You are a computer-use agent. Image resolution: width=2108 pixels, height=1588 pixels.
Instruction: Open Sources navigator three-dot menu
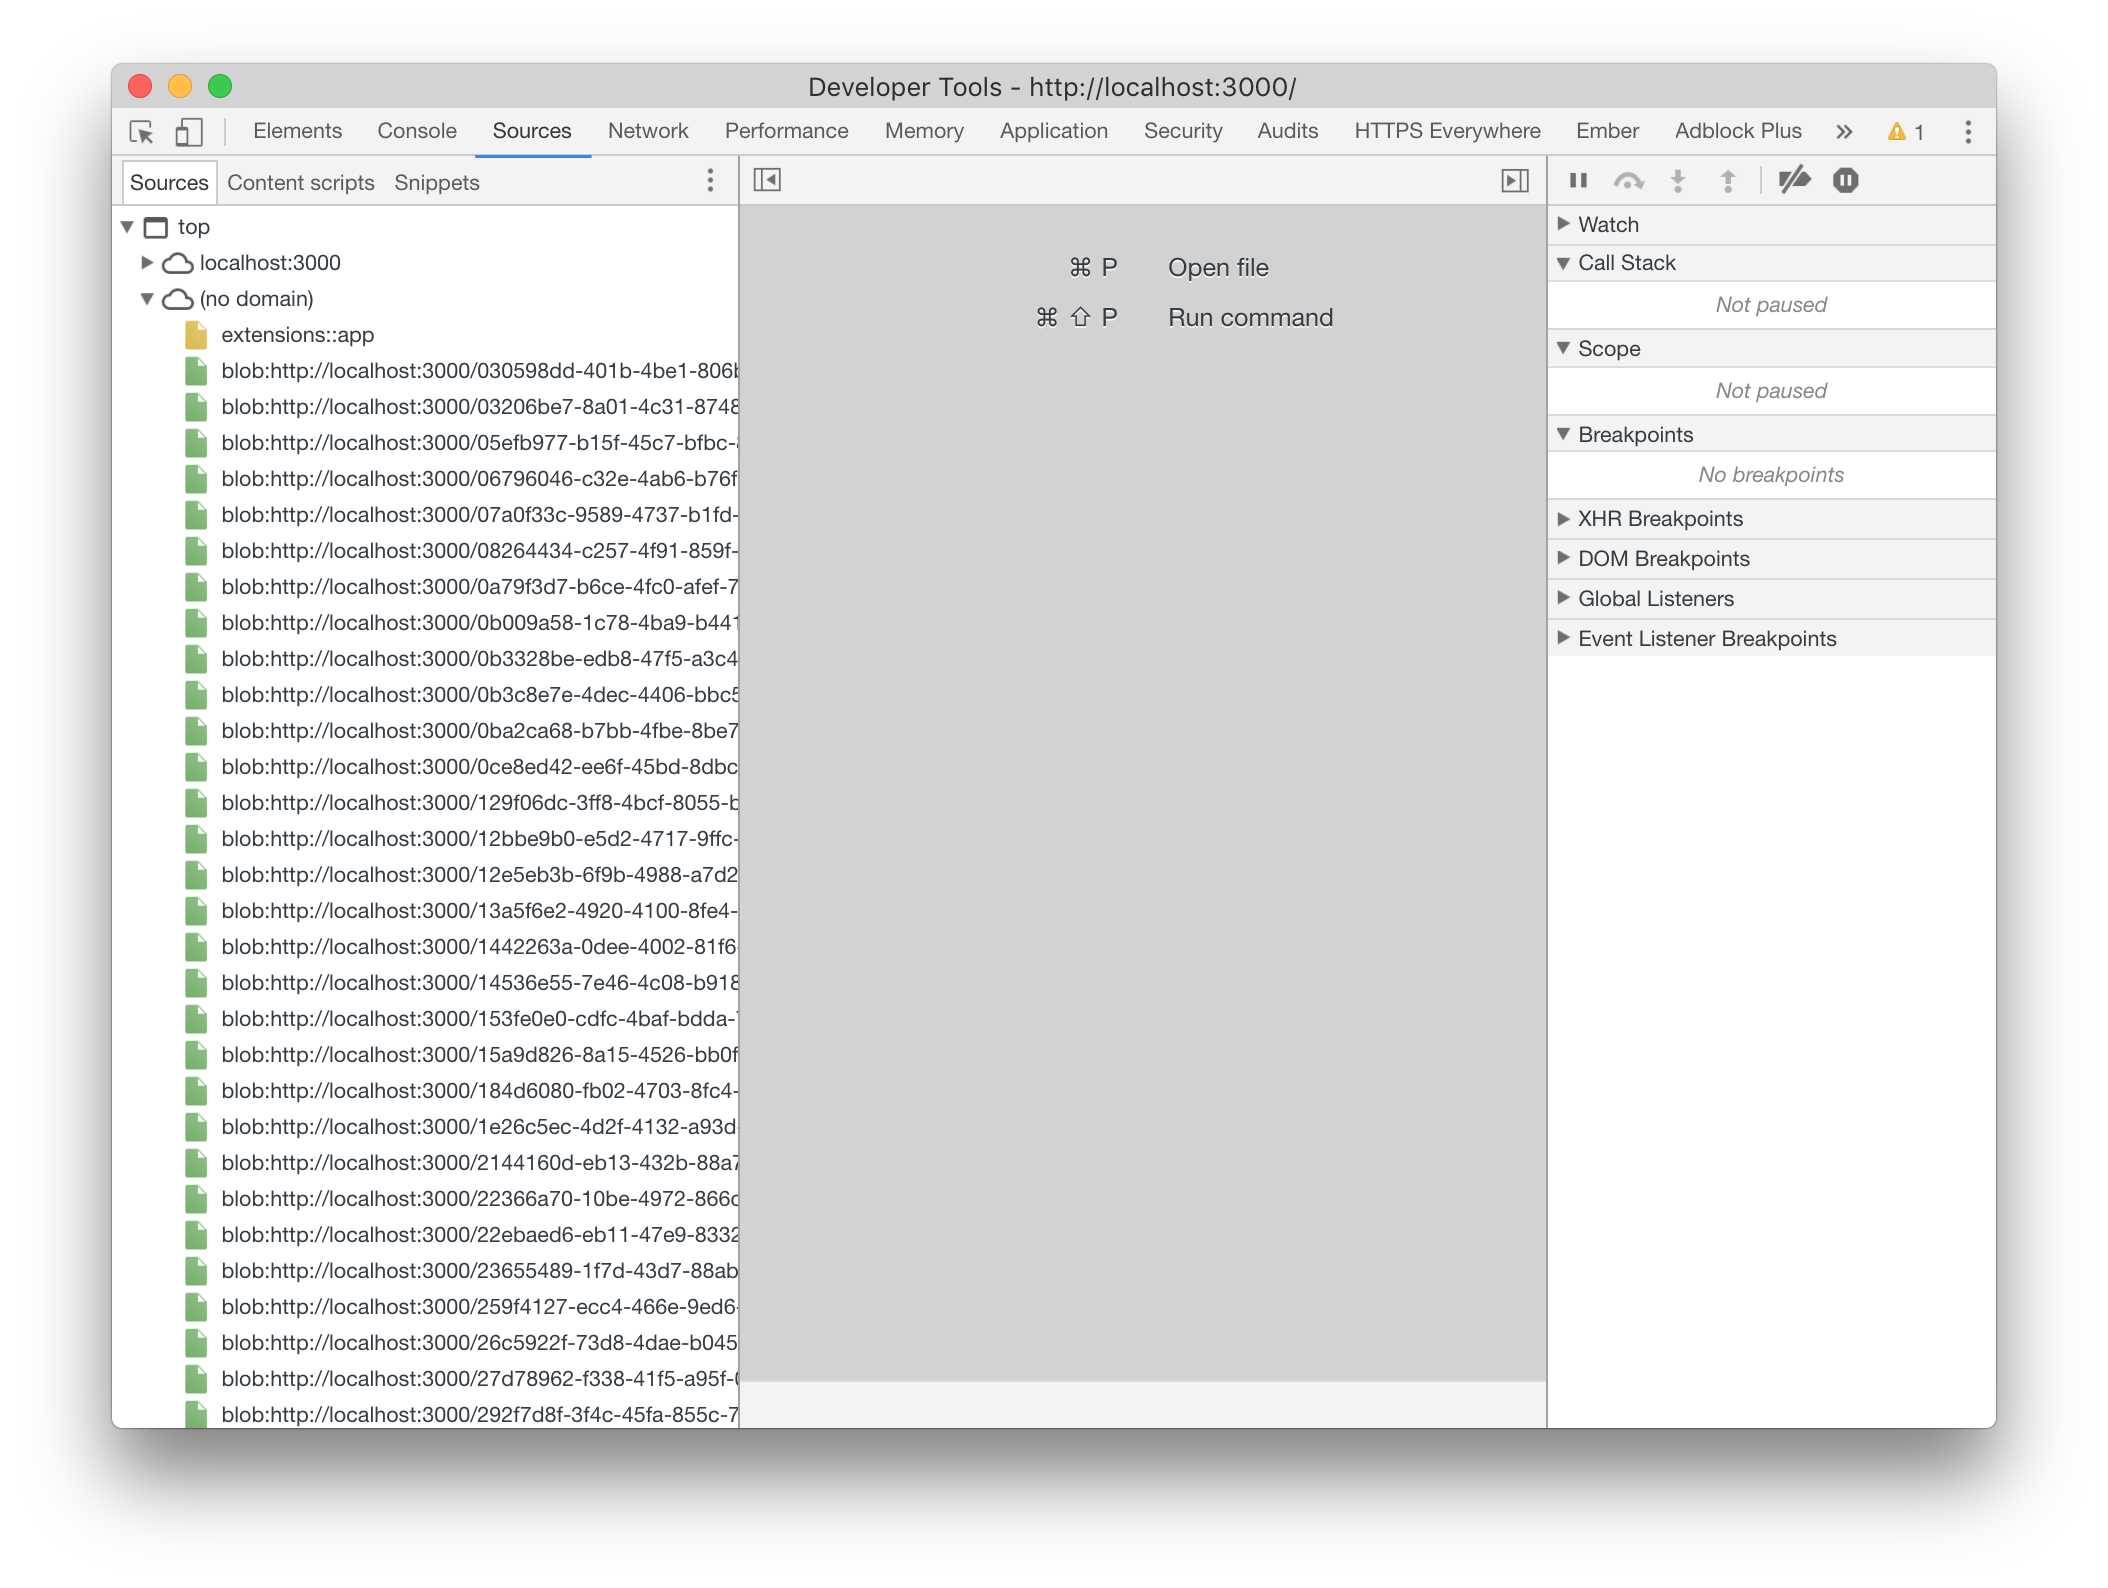710,180
